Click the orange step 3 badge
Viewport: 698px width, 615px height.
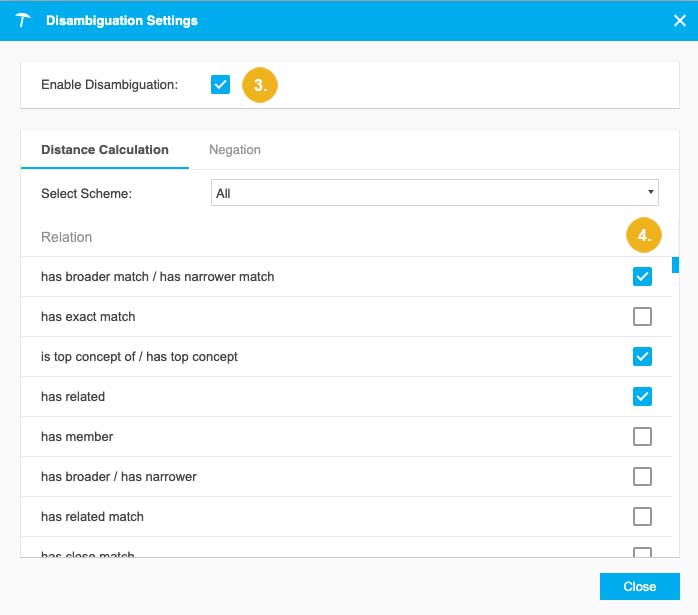[x=259, y=85]
